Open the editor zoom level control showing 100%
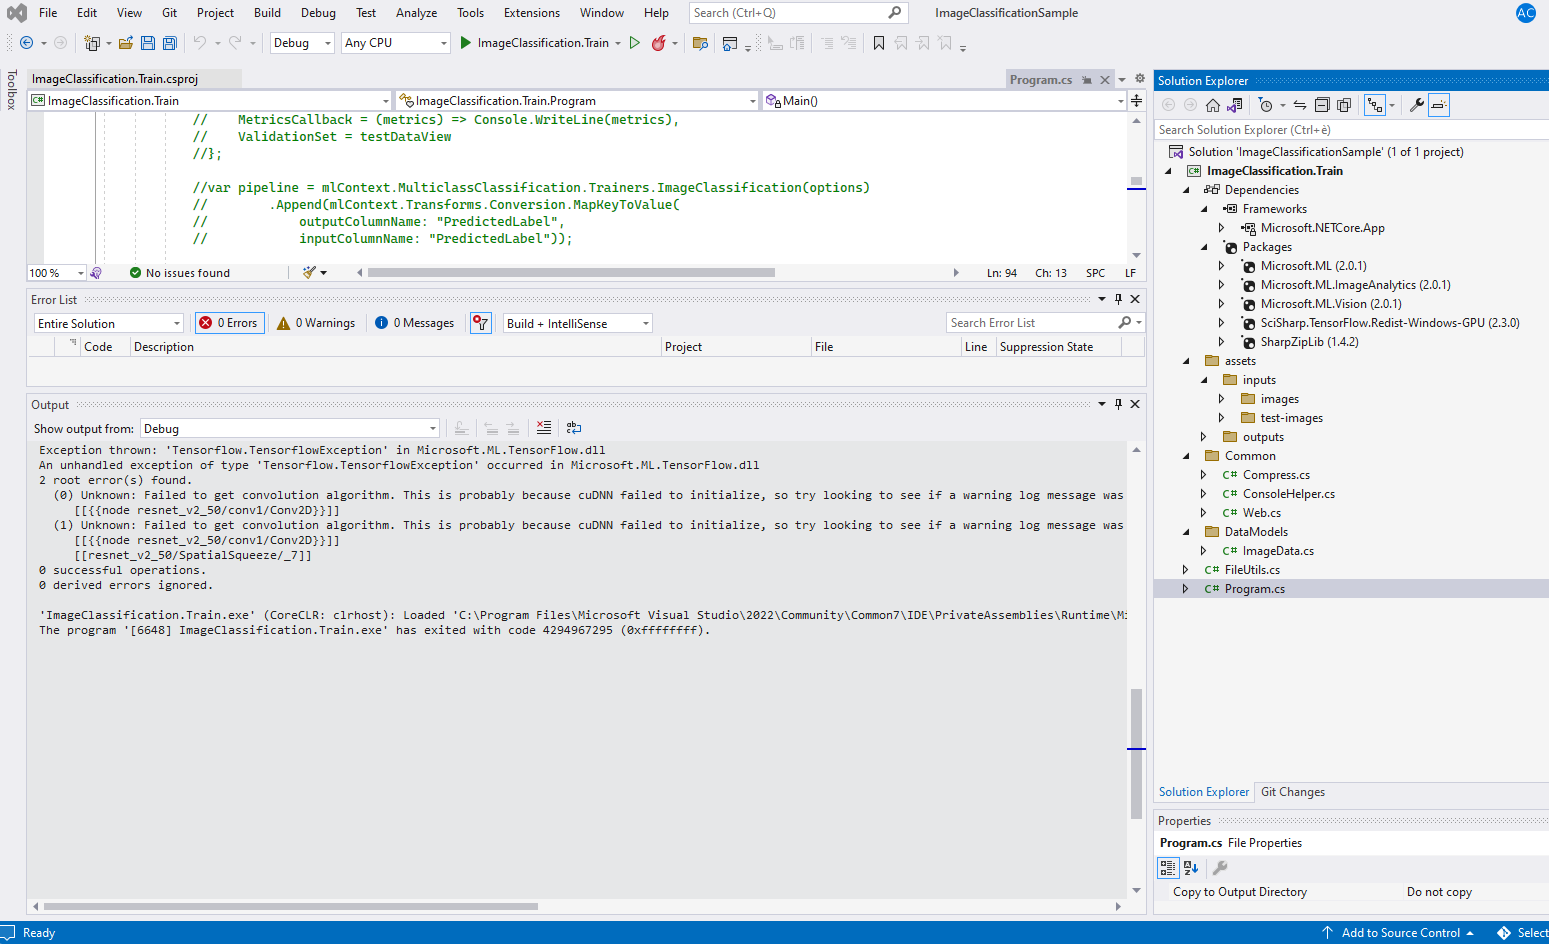Viewport: 1549px width, 944px height. coord(56,272)
